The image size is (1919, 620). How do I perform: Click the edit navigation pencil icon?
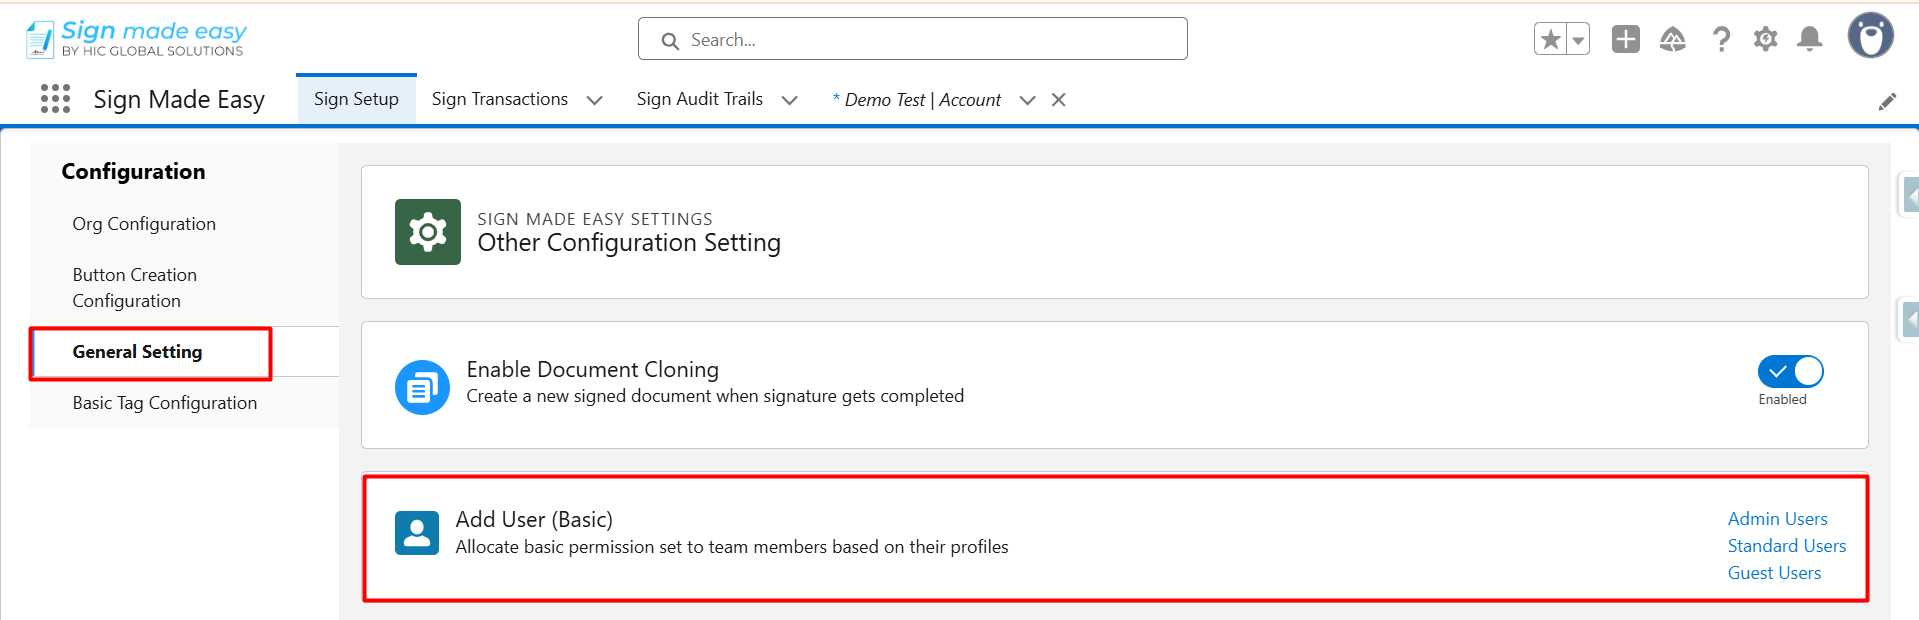click(1887, 101)
